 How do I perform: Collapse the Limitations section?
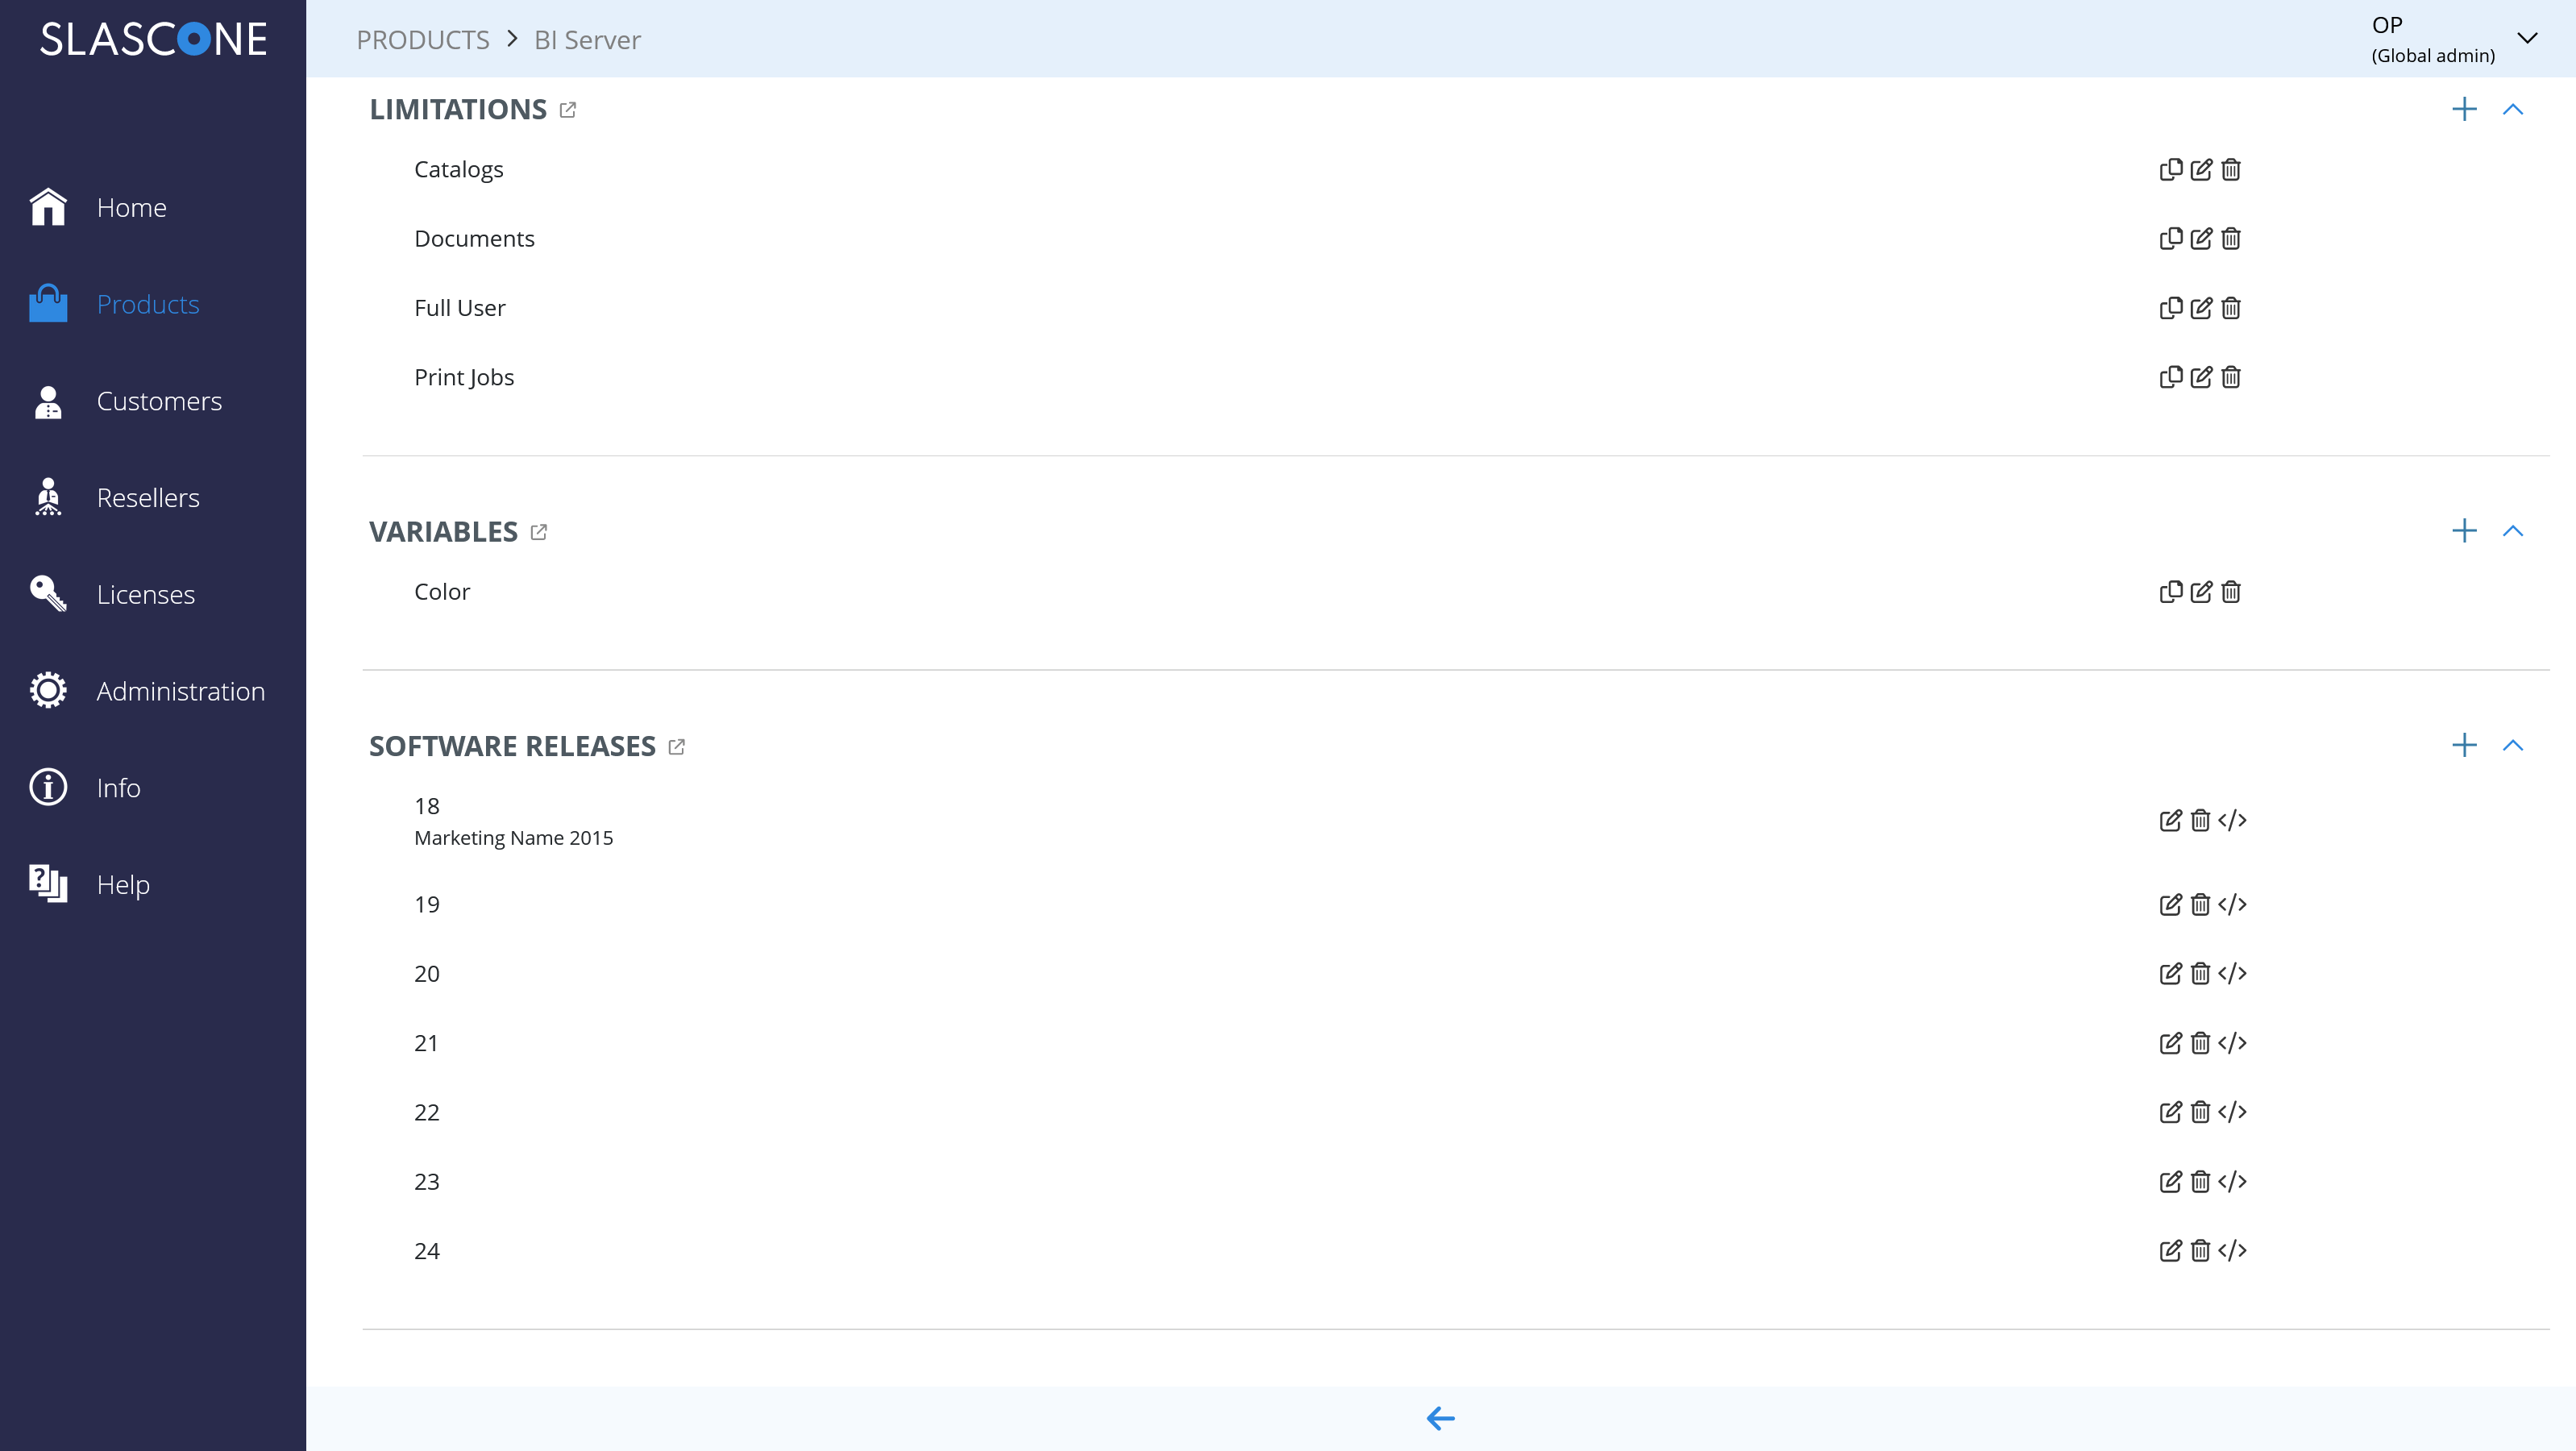click(x=2512, y=109)
